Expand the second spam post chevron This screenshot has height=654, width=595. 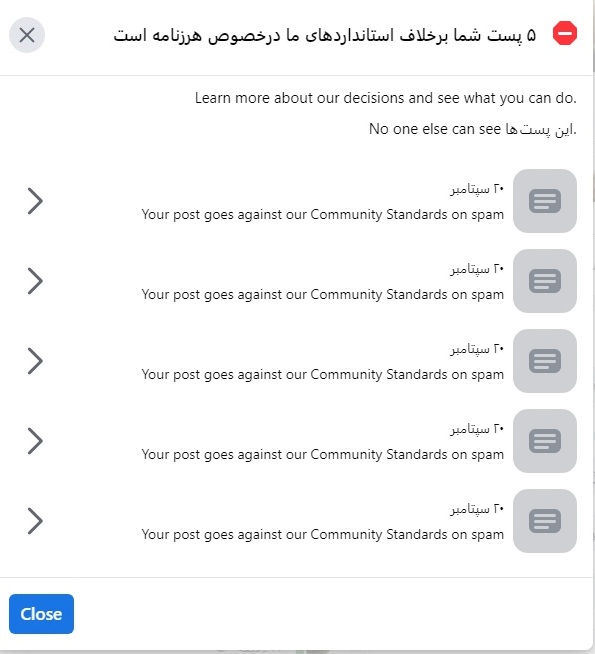(x=35, y=281)
